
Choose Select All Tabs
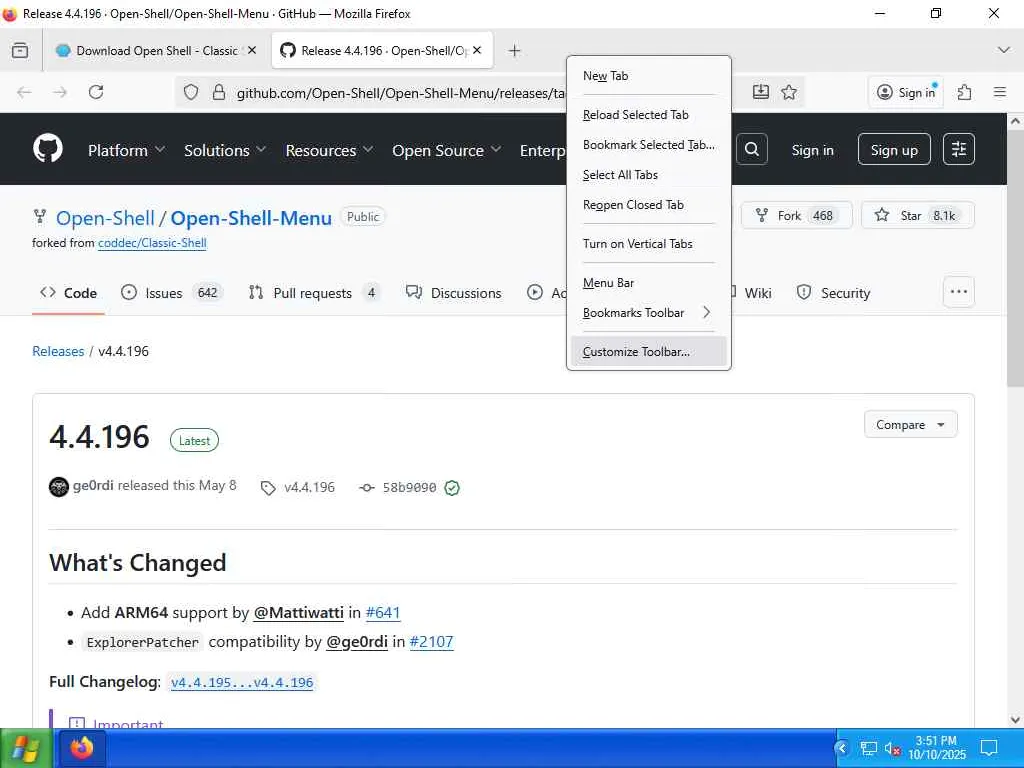click(x=648, y=175)
